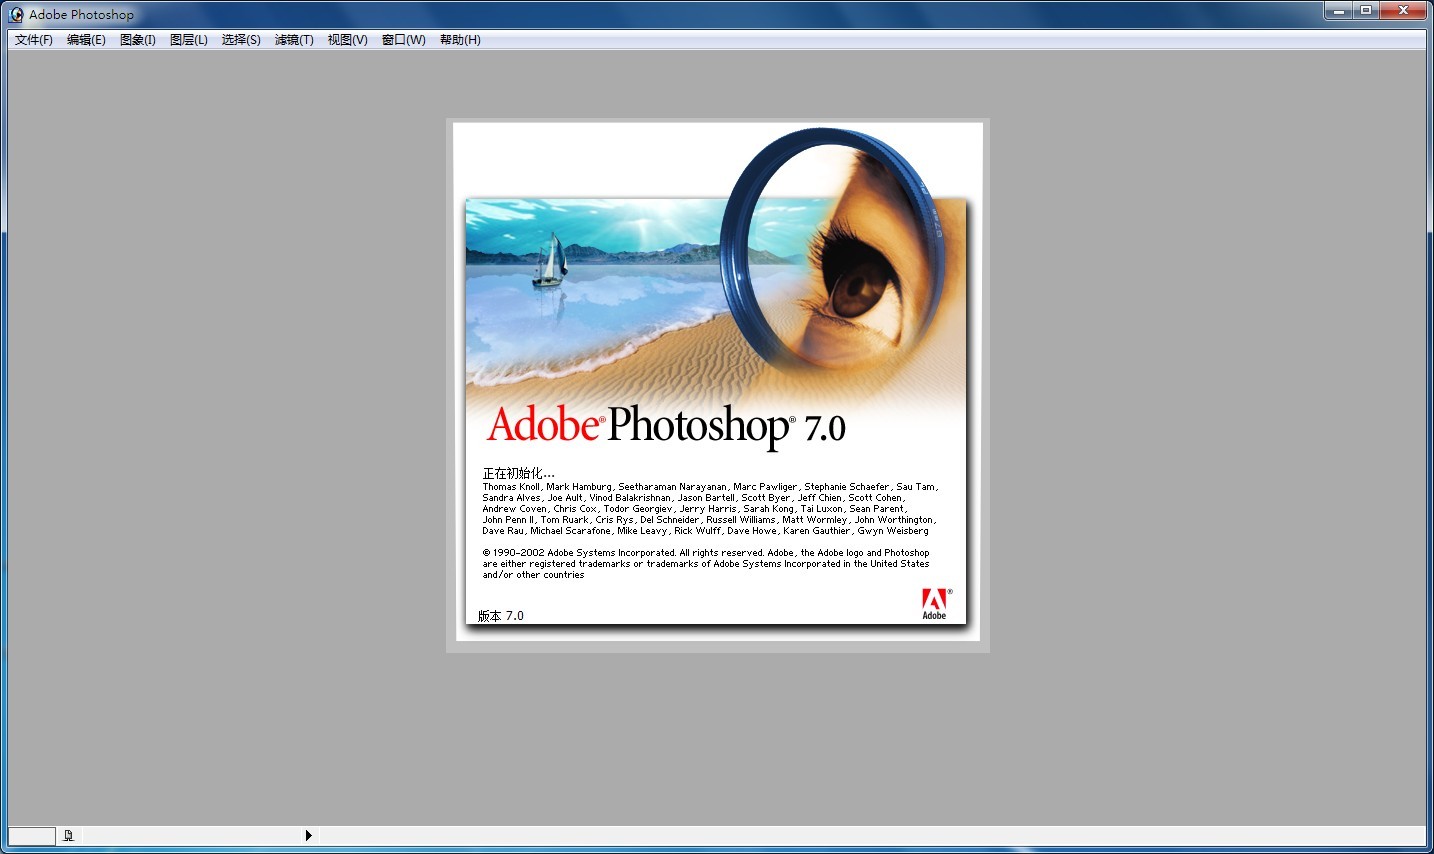This screenshot has height=854, width=1434.
Task: Click the document icon in status bar
Action: tap(68, 835)
